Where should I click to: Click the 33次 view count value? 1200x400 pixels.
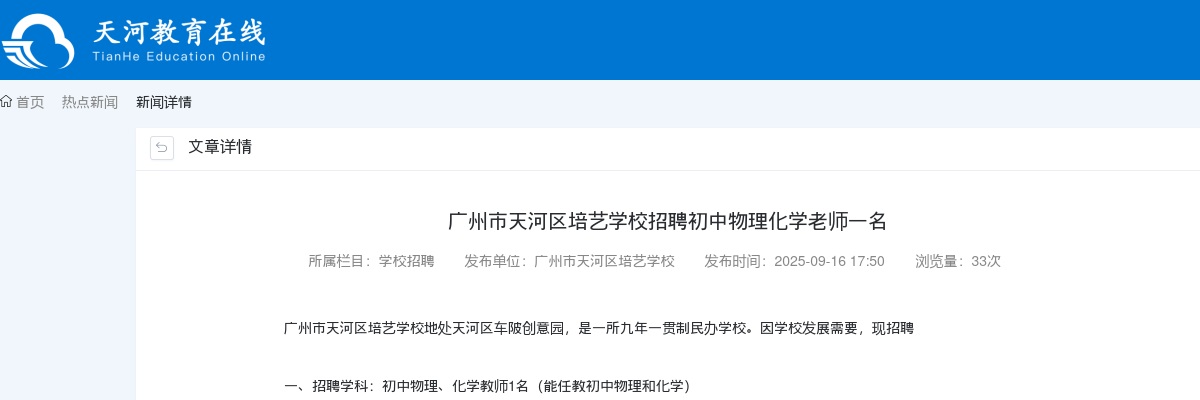[x=986, y=261]
